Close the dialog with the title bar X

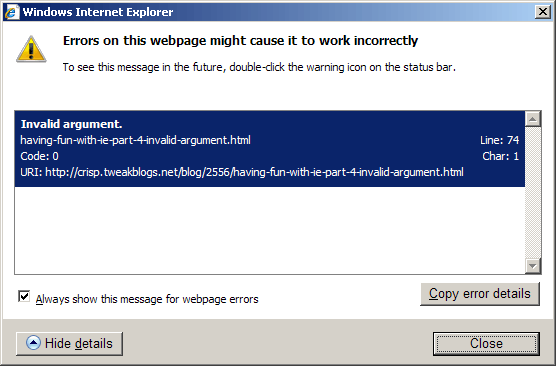tap(543, 12)
